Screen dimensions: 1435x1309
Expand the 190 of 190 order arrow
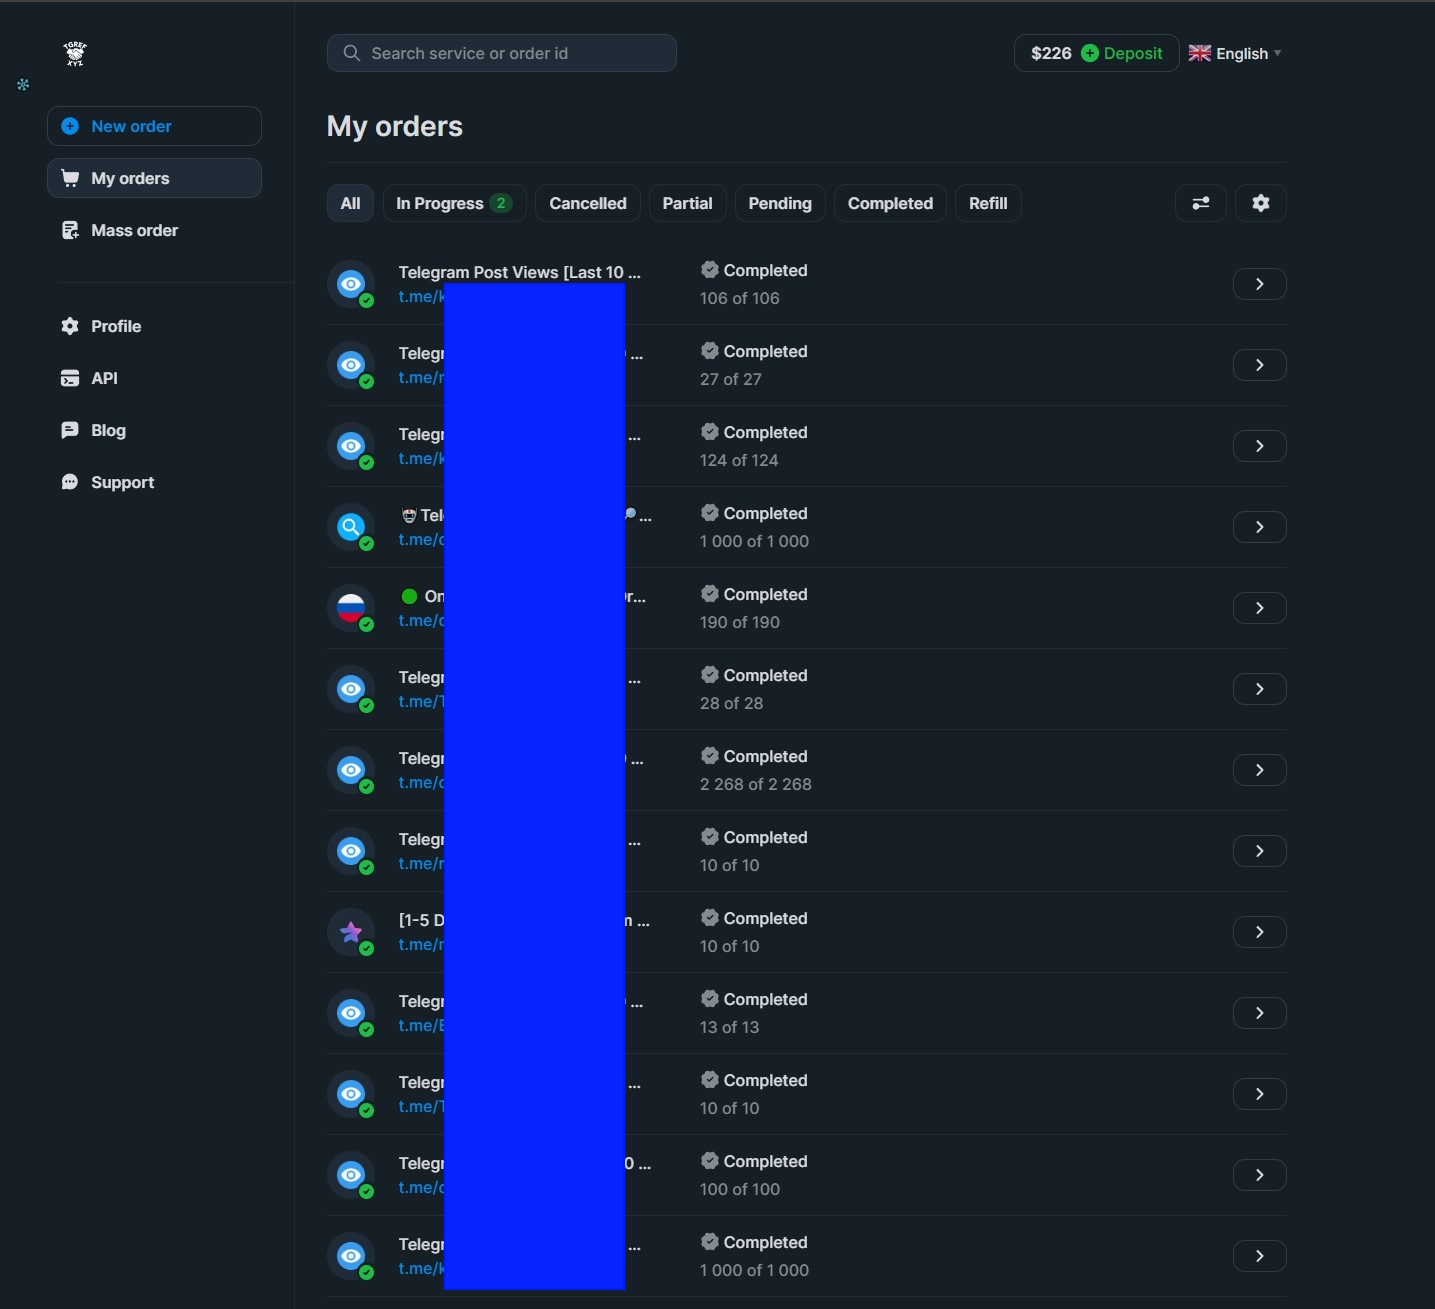click(1259, 608)
